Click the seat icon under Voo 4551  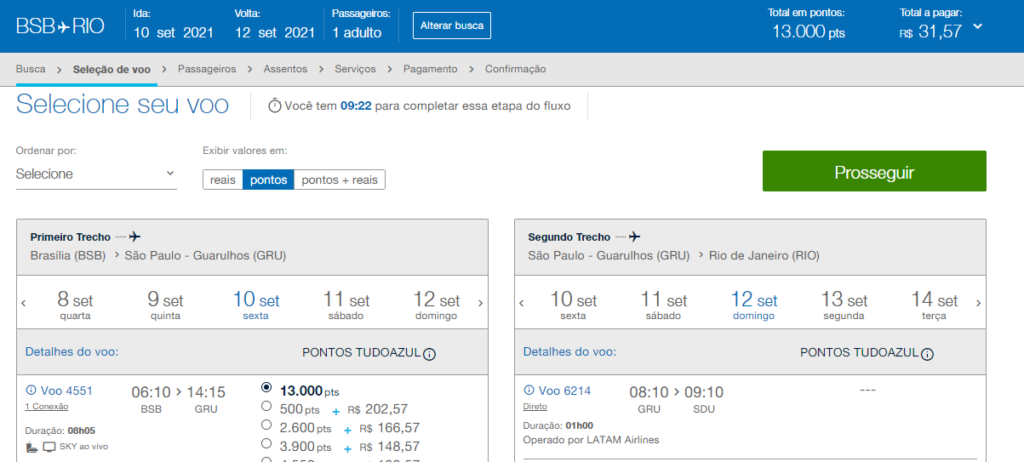[x=33, y=447]
